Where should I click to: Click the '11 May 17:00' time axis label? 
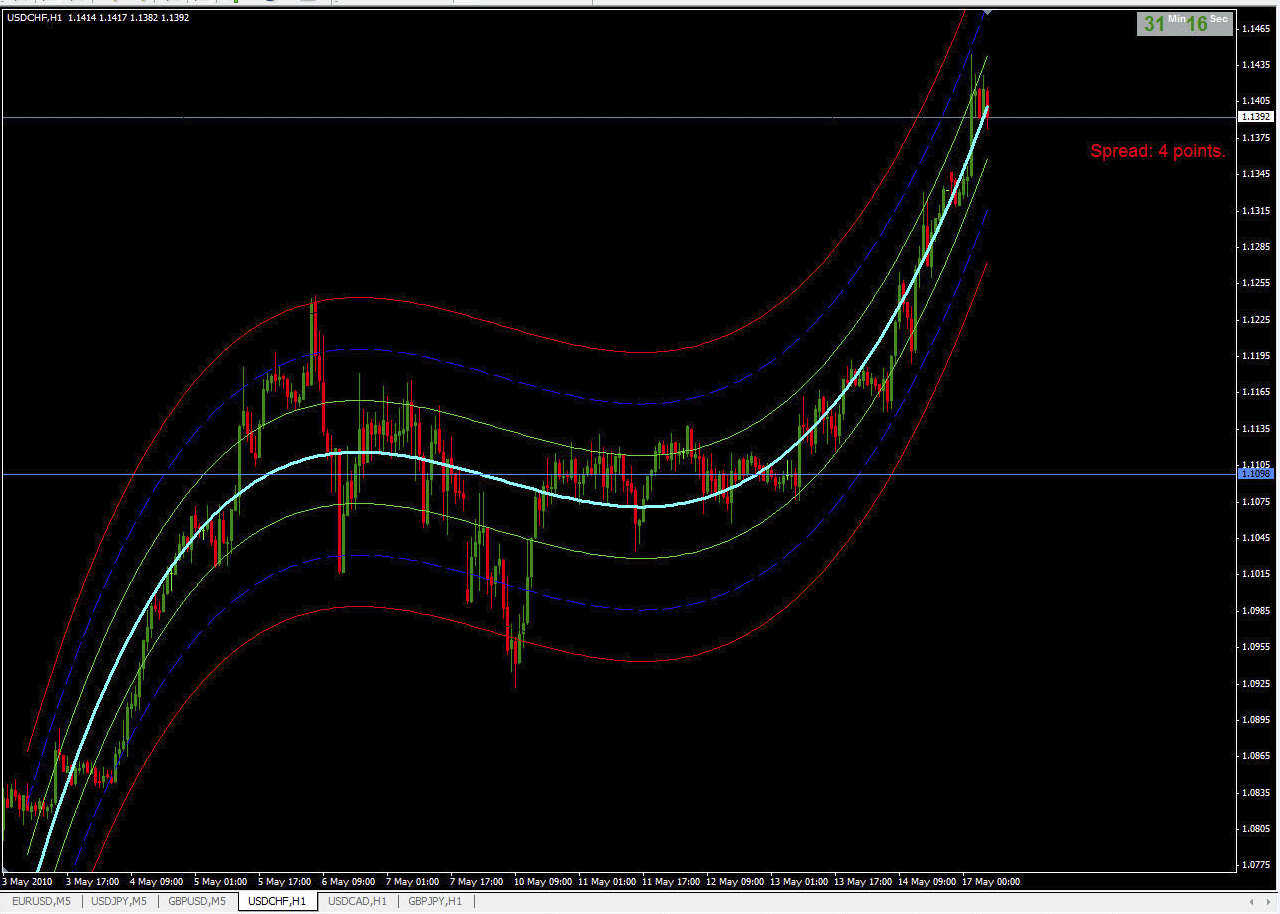tap(671, 882)
